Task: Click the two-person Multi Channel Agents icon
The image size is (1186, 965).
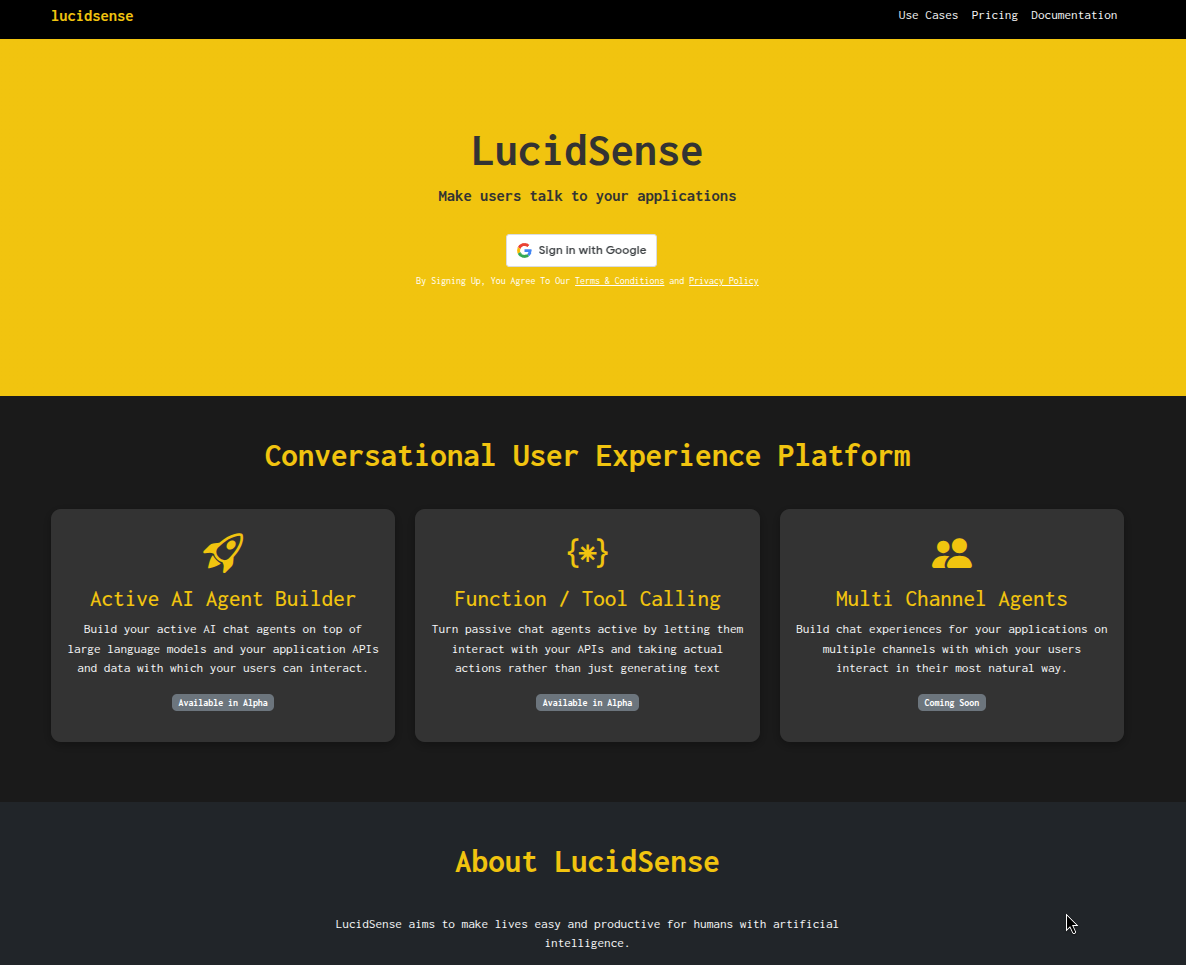Action: (x=951, y=553)
